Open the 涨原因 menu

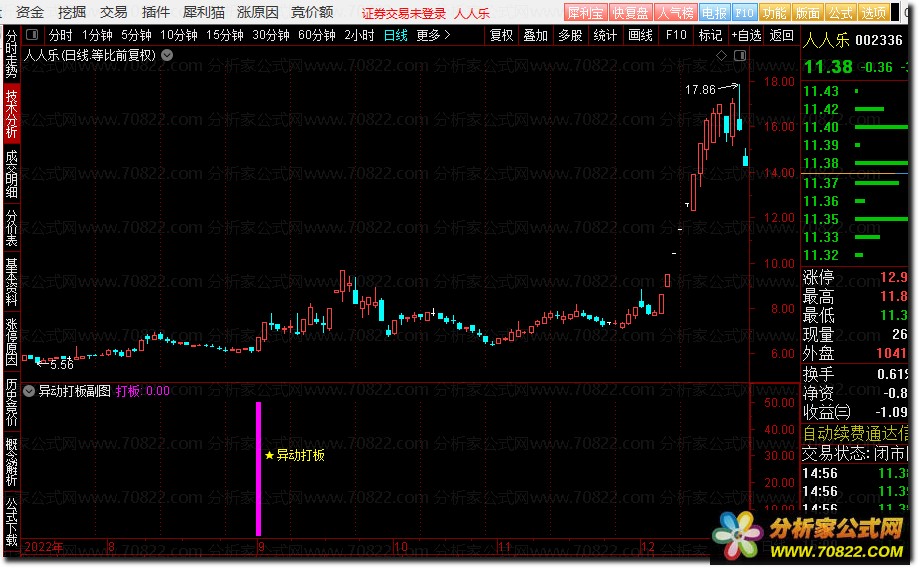[258, 12]
